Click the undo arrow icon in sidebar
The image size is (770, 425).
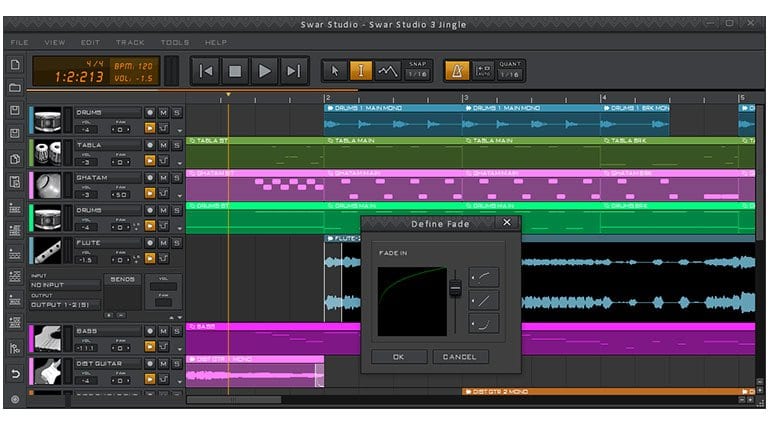15,374
